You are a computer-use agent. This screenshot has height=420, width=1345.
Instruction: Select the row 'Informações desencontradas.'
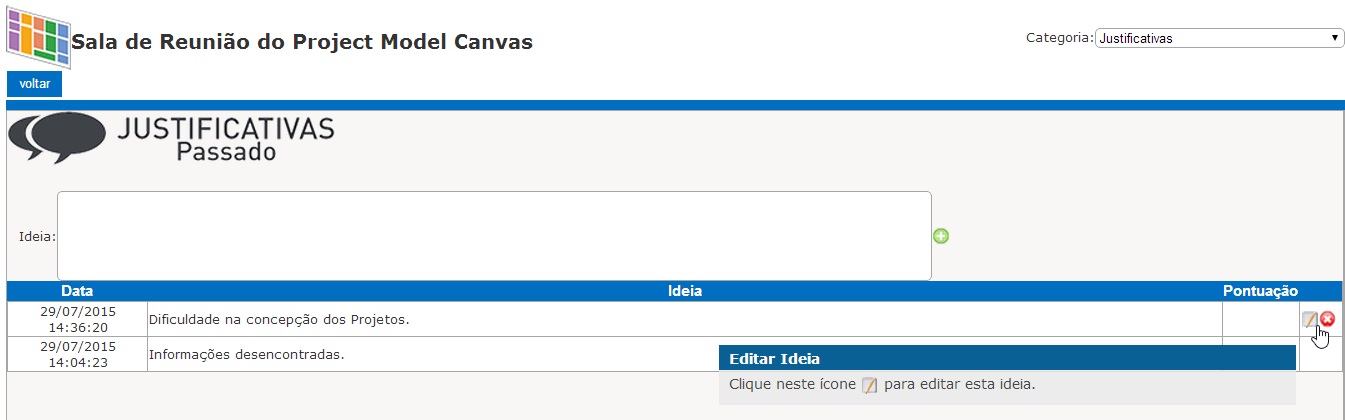tap(674, 354)
